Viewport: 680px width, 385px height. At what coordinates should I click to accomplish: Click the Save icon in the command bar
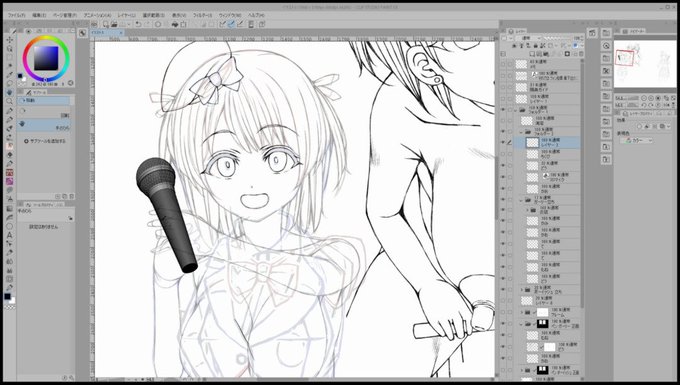click(123, 24)
